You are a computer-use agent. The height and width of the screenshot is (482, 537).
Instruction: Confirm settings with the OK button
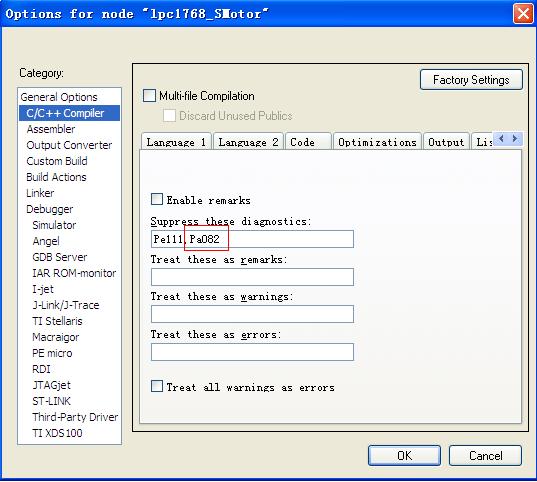tap(404, 456)
